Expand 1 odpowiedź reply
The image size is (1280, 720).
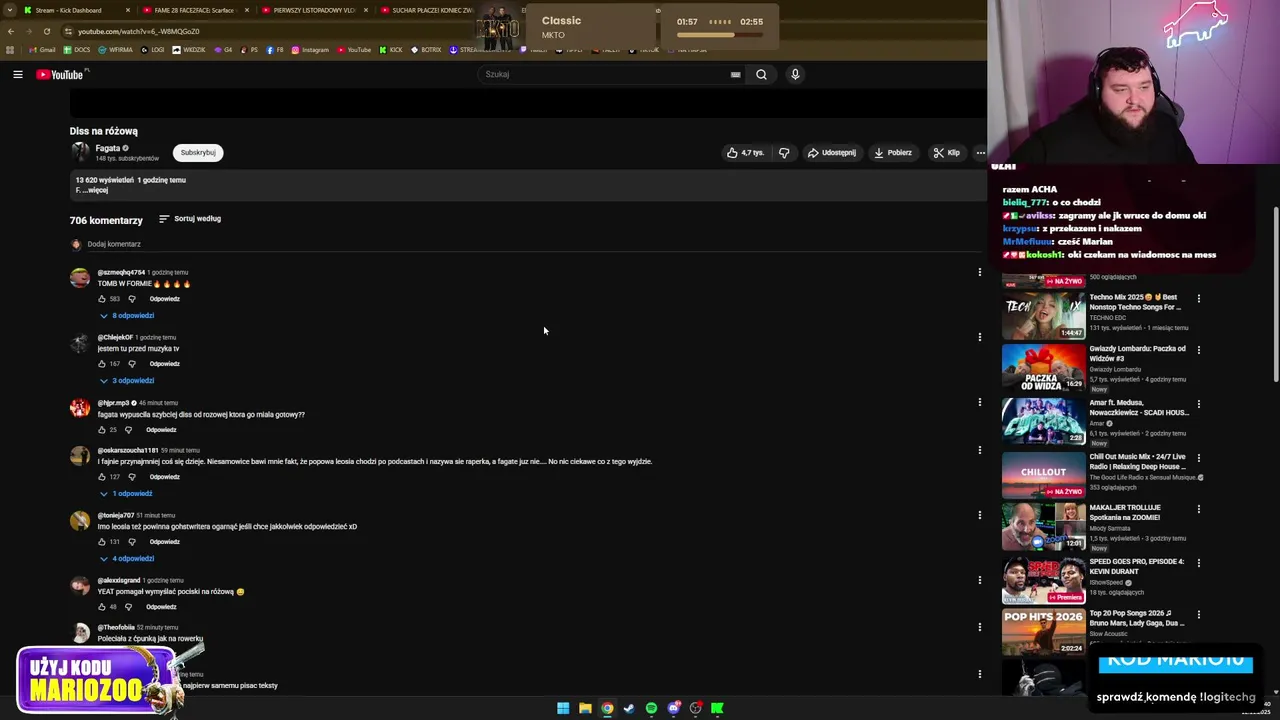click(126, 494)
